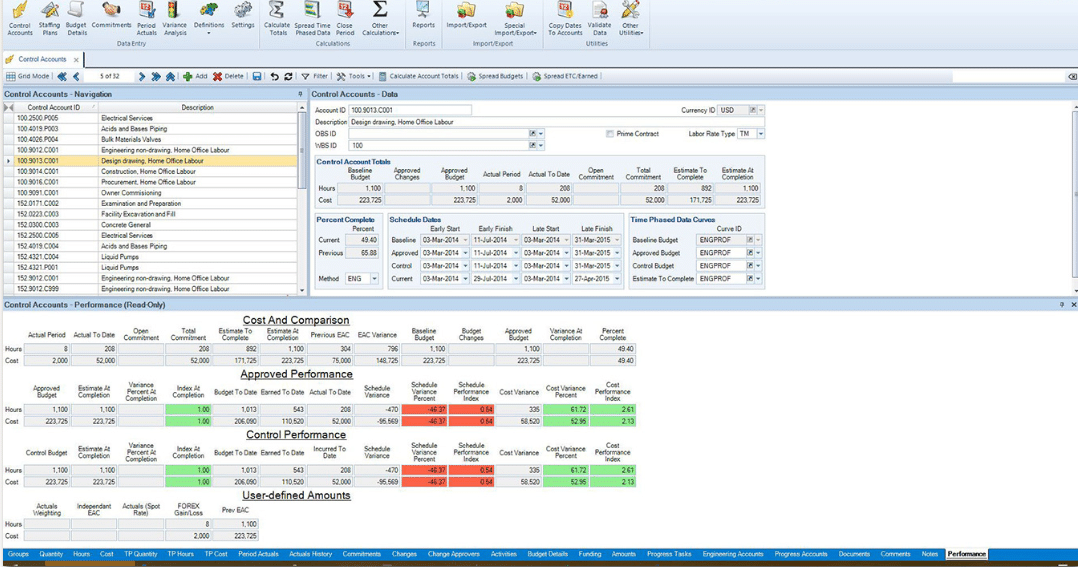Launch Variance Analysis
Screen dimensions: 1078x567
click(175, 19)
